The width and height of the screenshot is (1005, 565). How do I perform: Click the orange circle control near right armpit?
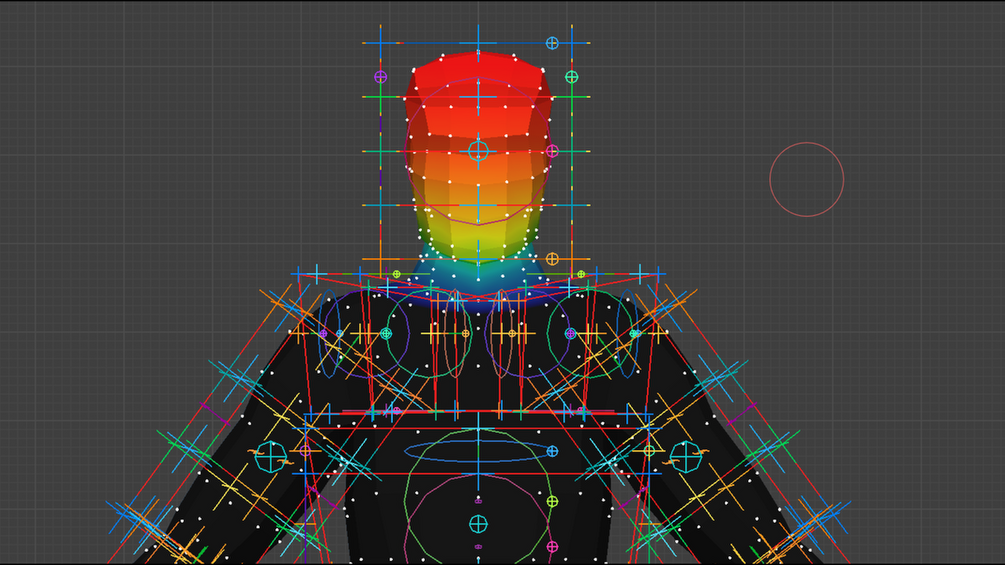[x=649, y=451]
